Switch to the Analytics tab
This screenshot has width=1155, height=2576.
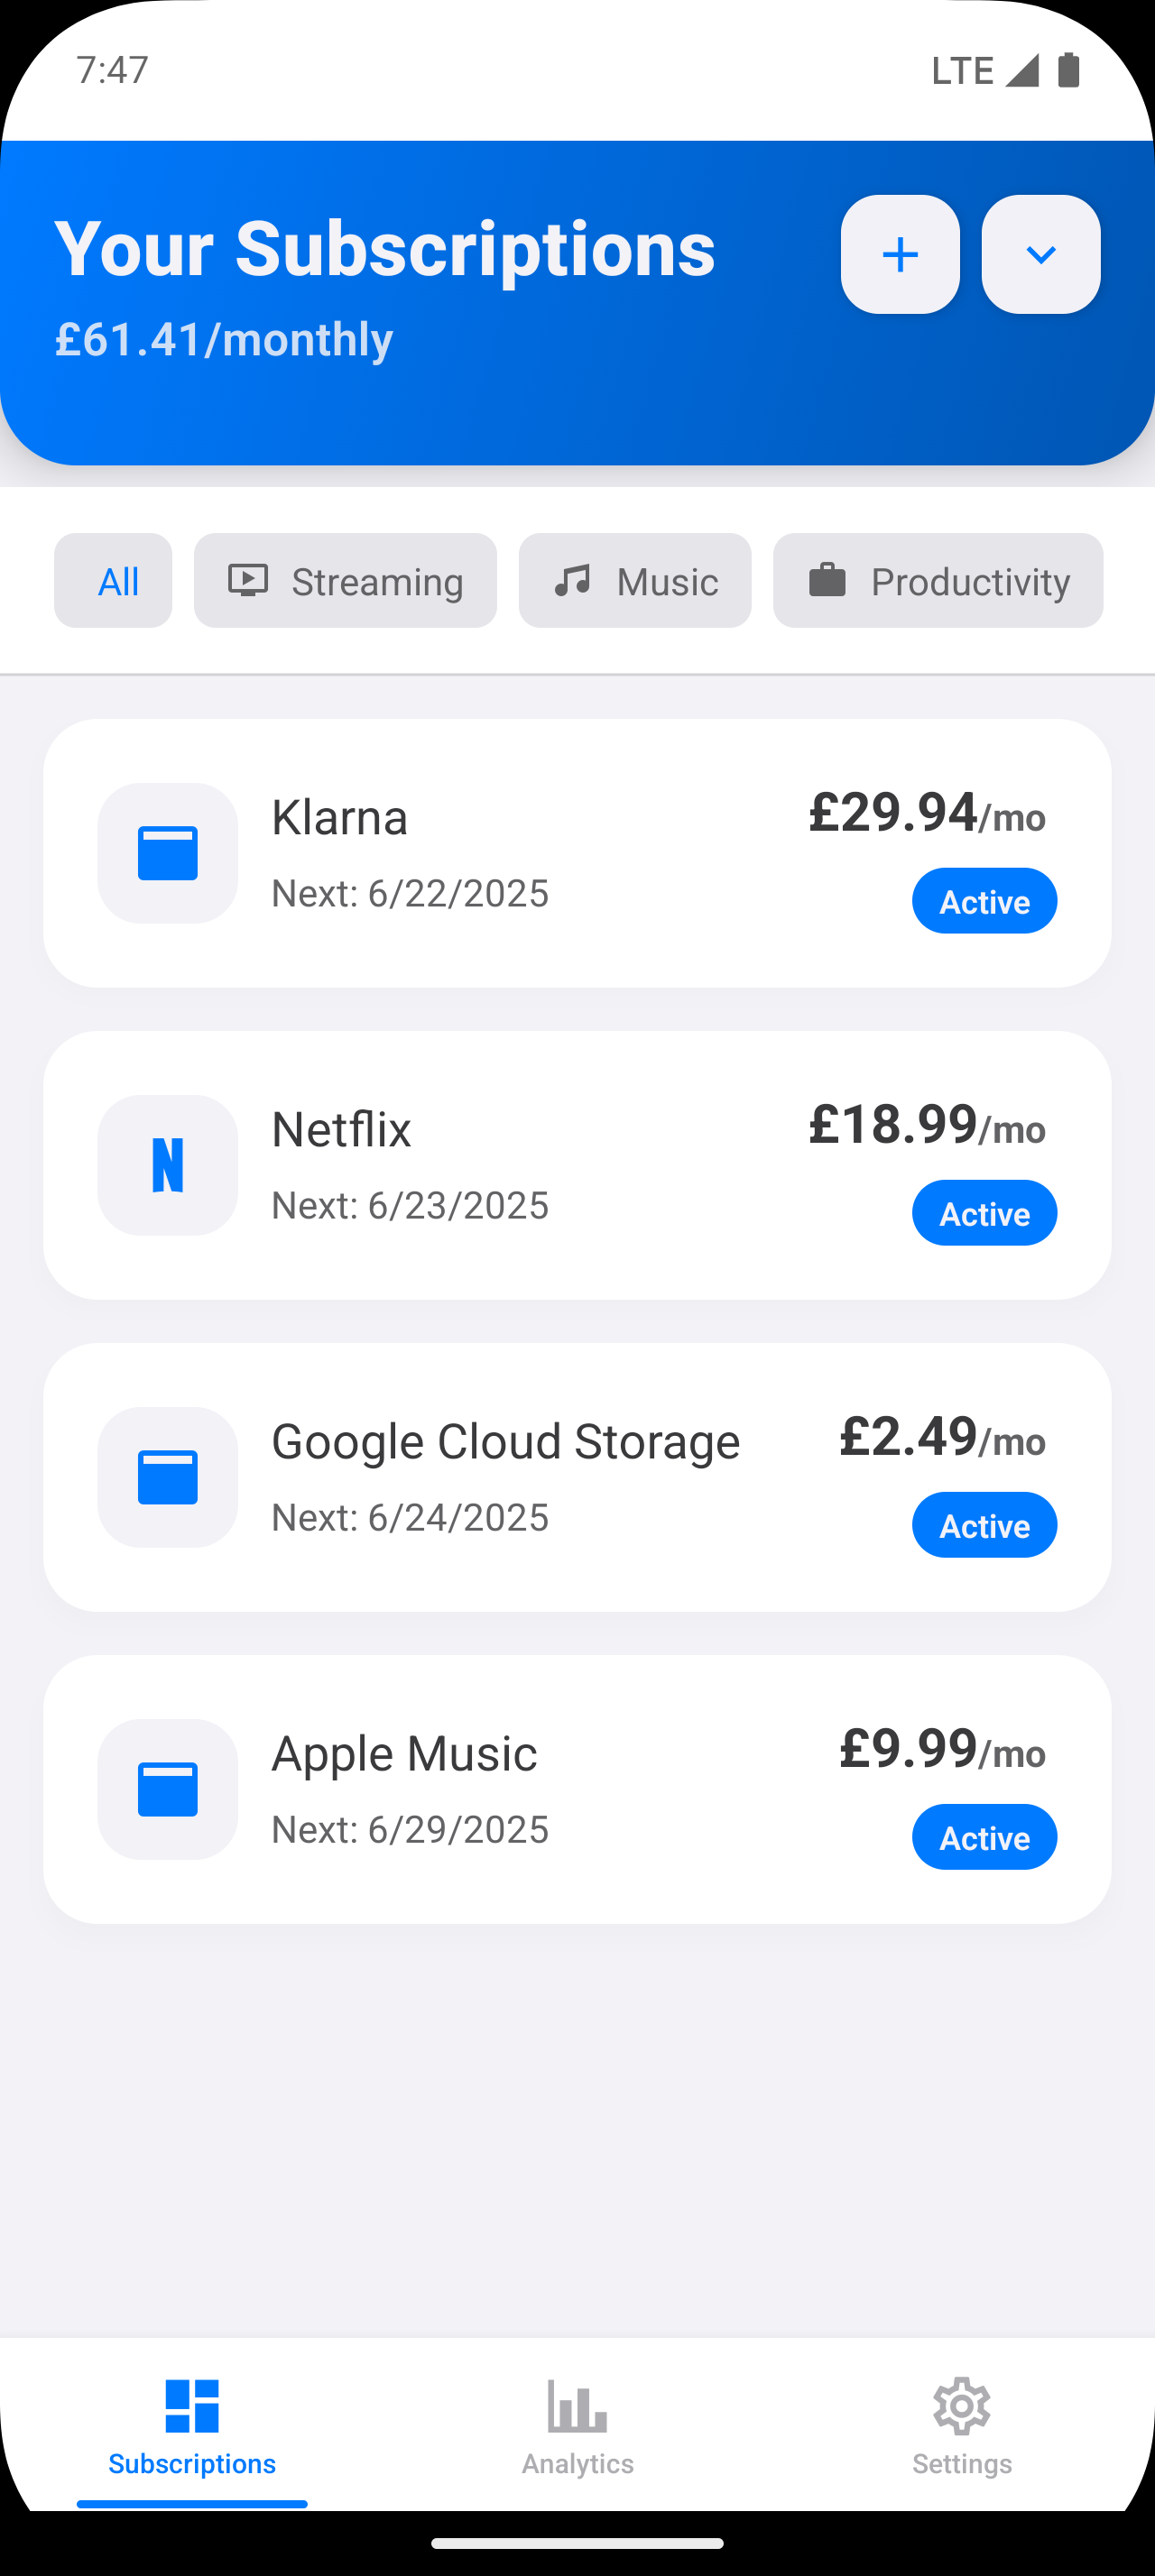[577, 2424]
